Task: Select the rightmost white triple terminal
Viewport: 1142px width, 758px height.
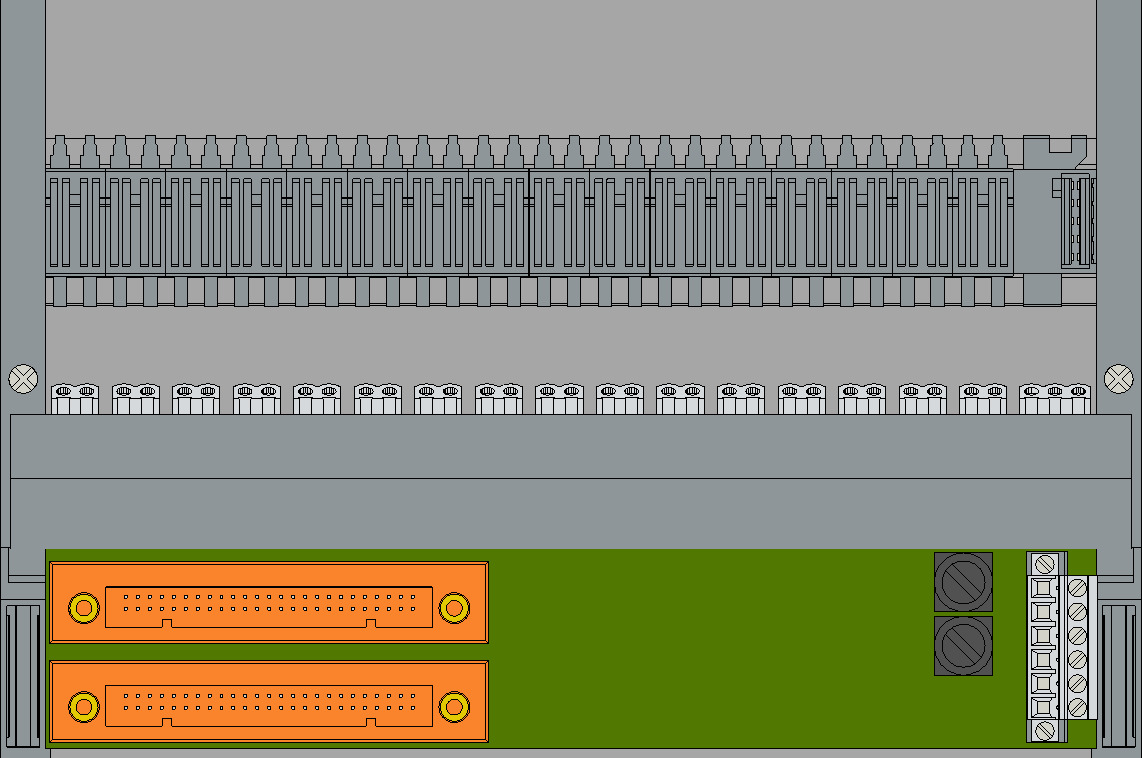Action: click(x=1055, y=399)
